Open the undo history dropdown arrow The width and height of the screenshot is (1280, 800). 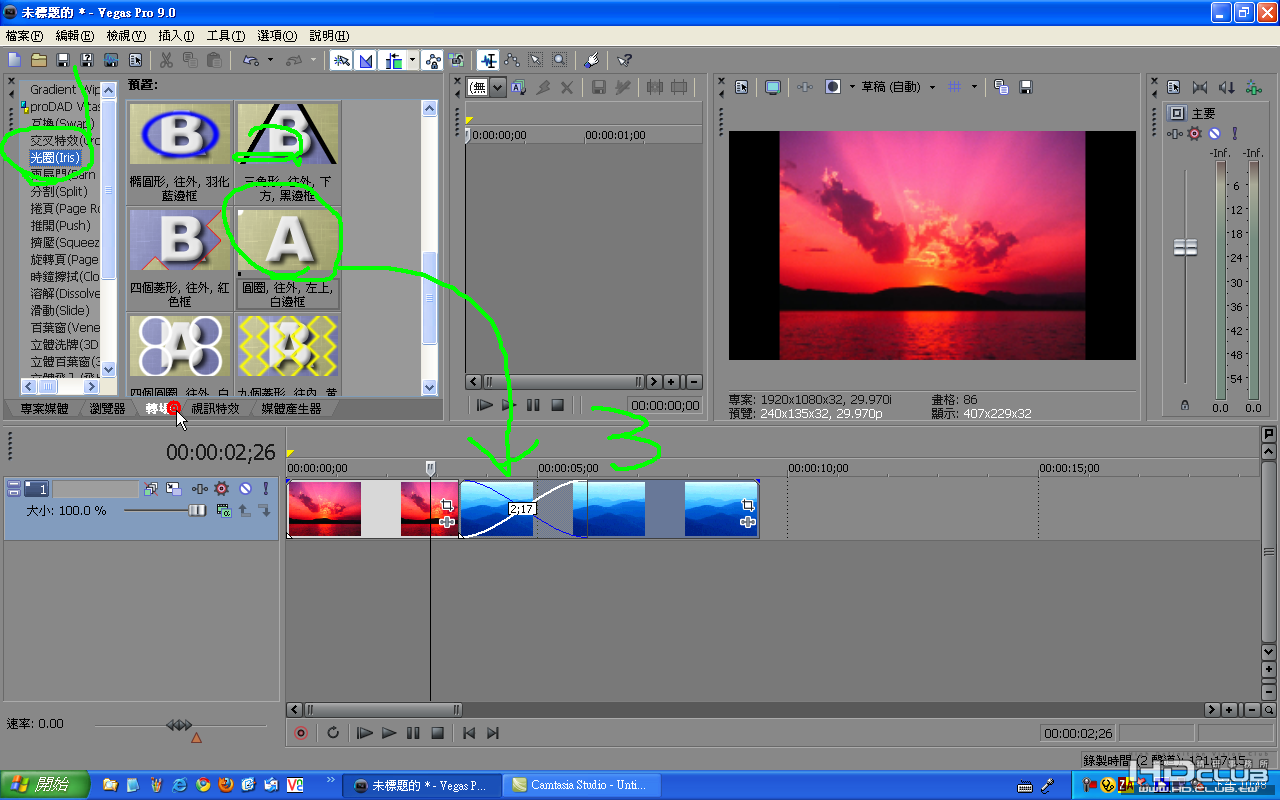[270, 61]
